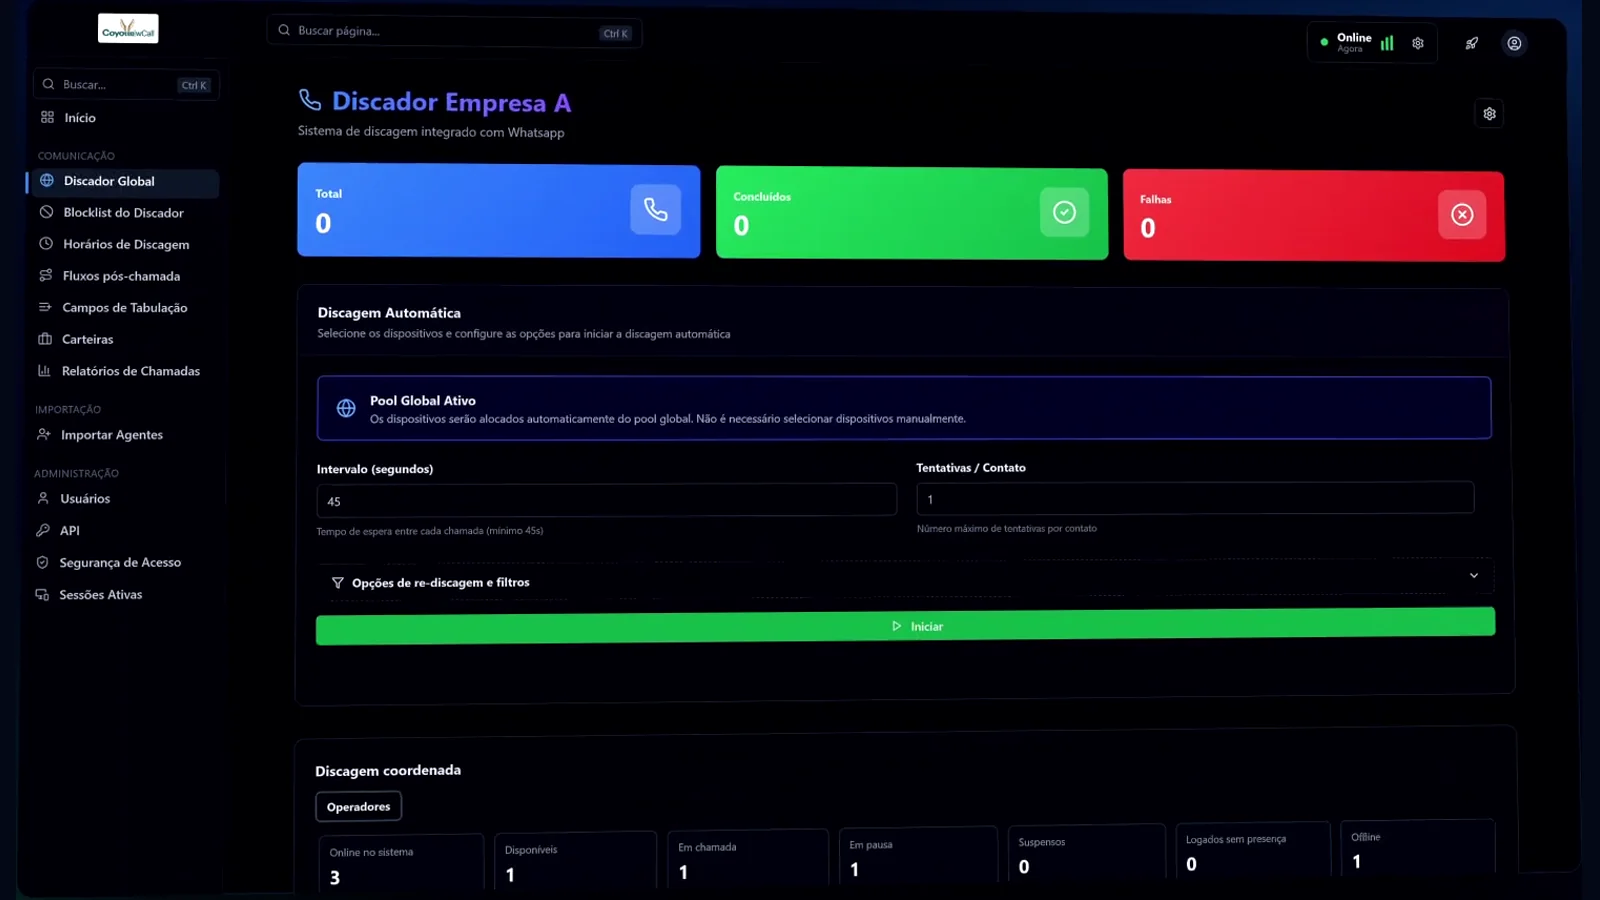Open the user profile icon
The image size is (1600, 900).
pos(1515,43)
